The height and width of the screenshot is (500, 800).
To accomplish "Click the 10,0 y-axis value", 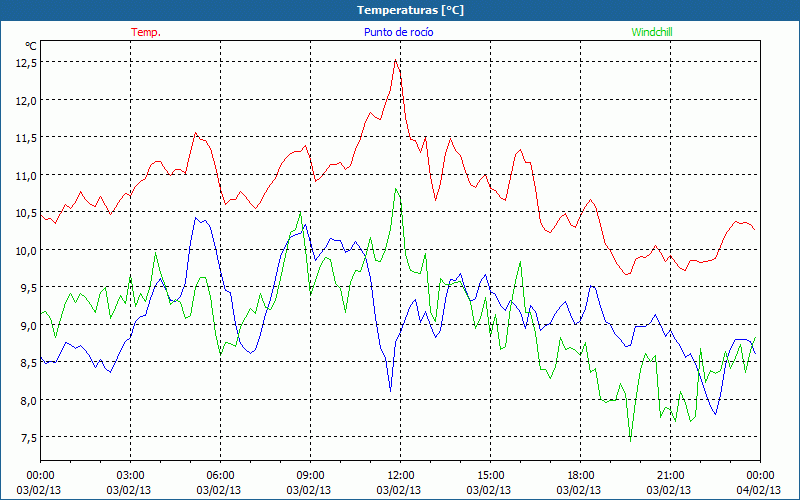I will click(x=26, y=251).
